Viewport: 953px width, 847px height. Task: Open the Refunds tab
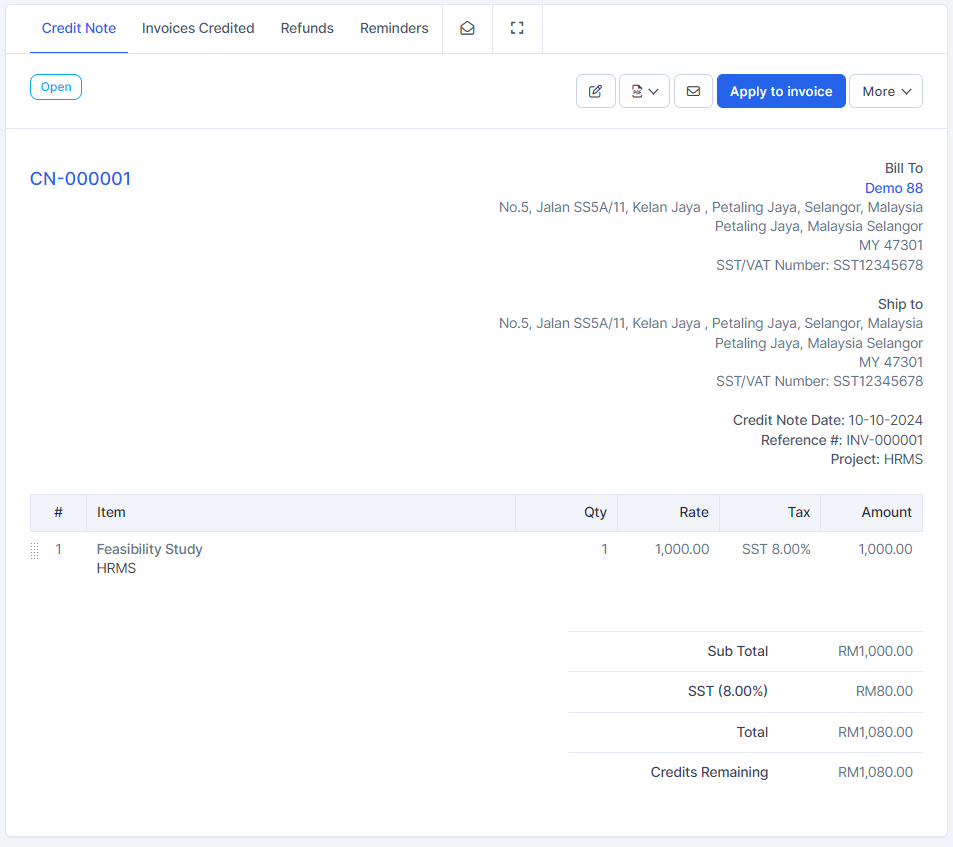(x=307, y=28)
